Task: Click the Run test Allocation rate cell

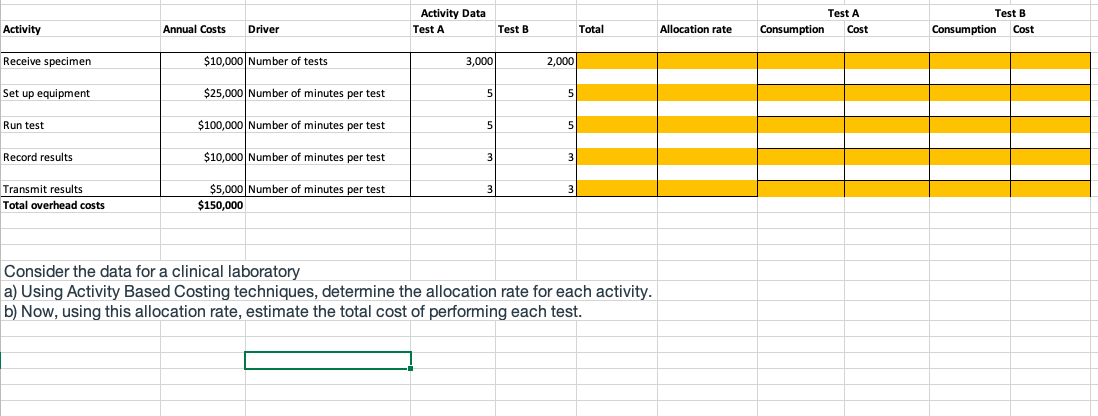Action: (x=707, y=125)
